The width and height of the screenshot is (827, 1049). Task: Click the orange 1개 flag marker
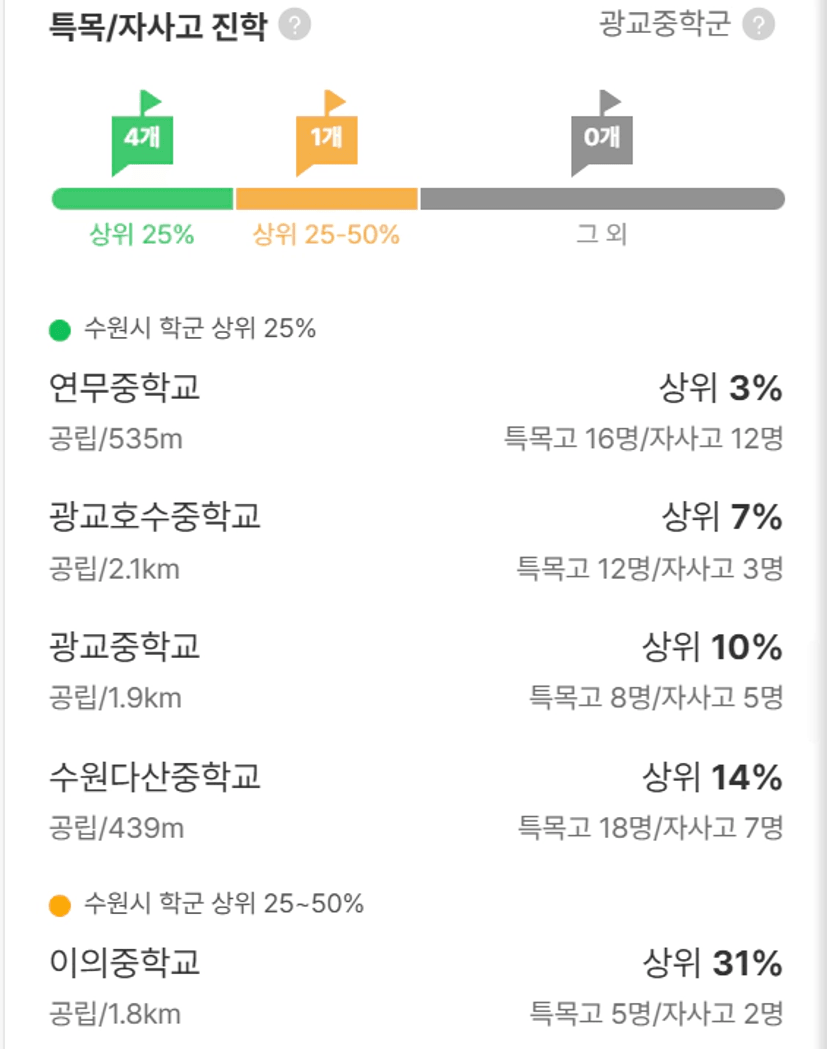pyautogui.click(x=327, y=133)
